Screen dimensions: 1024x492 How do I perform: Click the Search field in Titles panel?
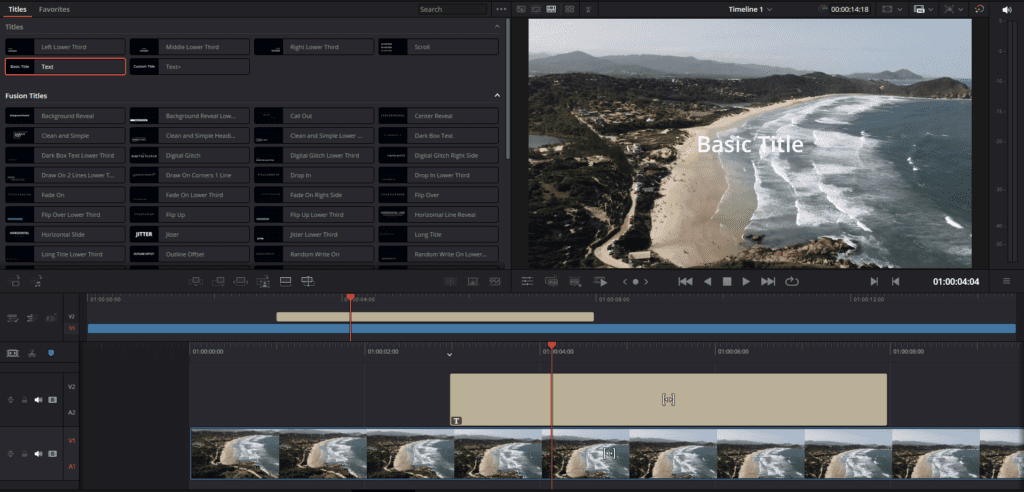[x=453, y=9]
